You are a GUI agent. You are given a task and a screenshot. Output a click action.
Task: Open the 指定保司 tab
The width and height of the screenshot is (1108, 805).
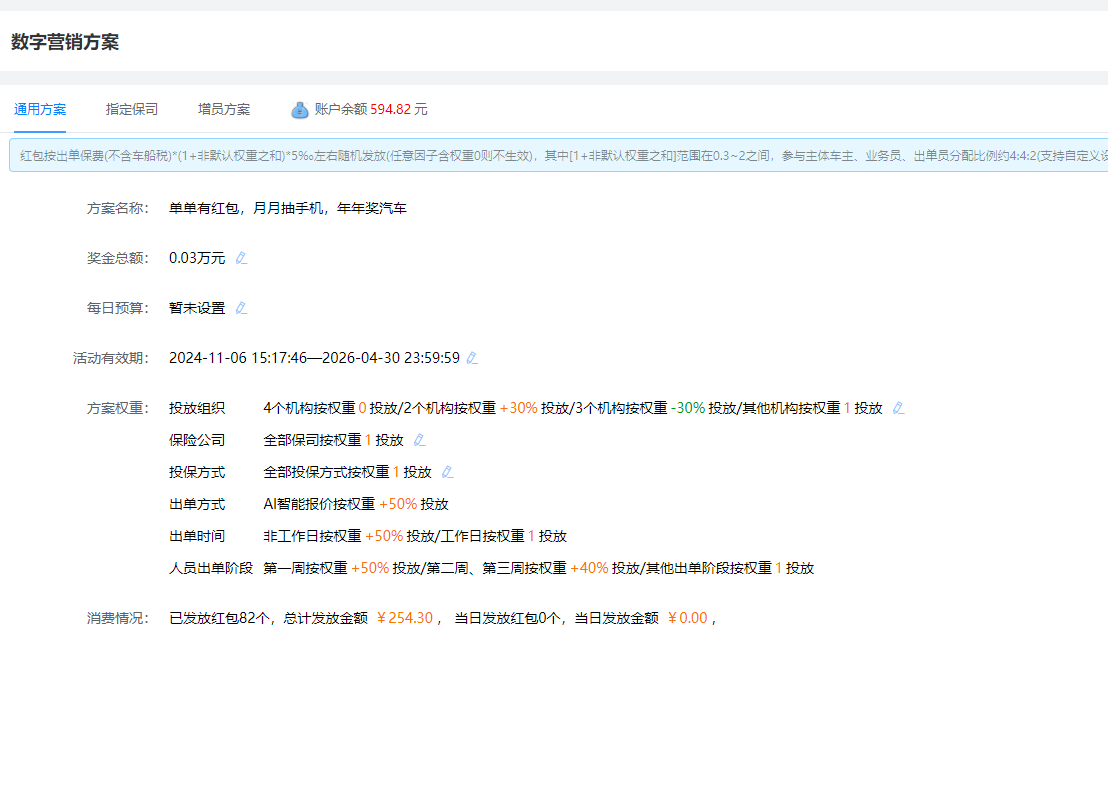coord(131,110)
